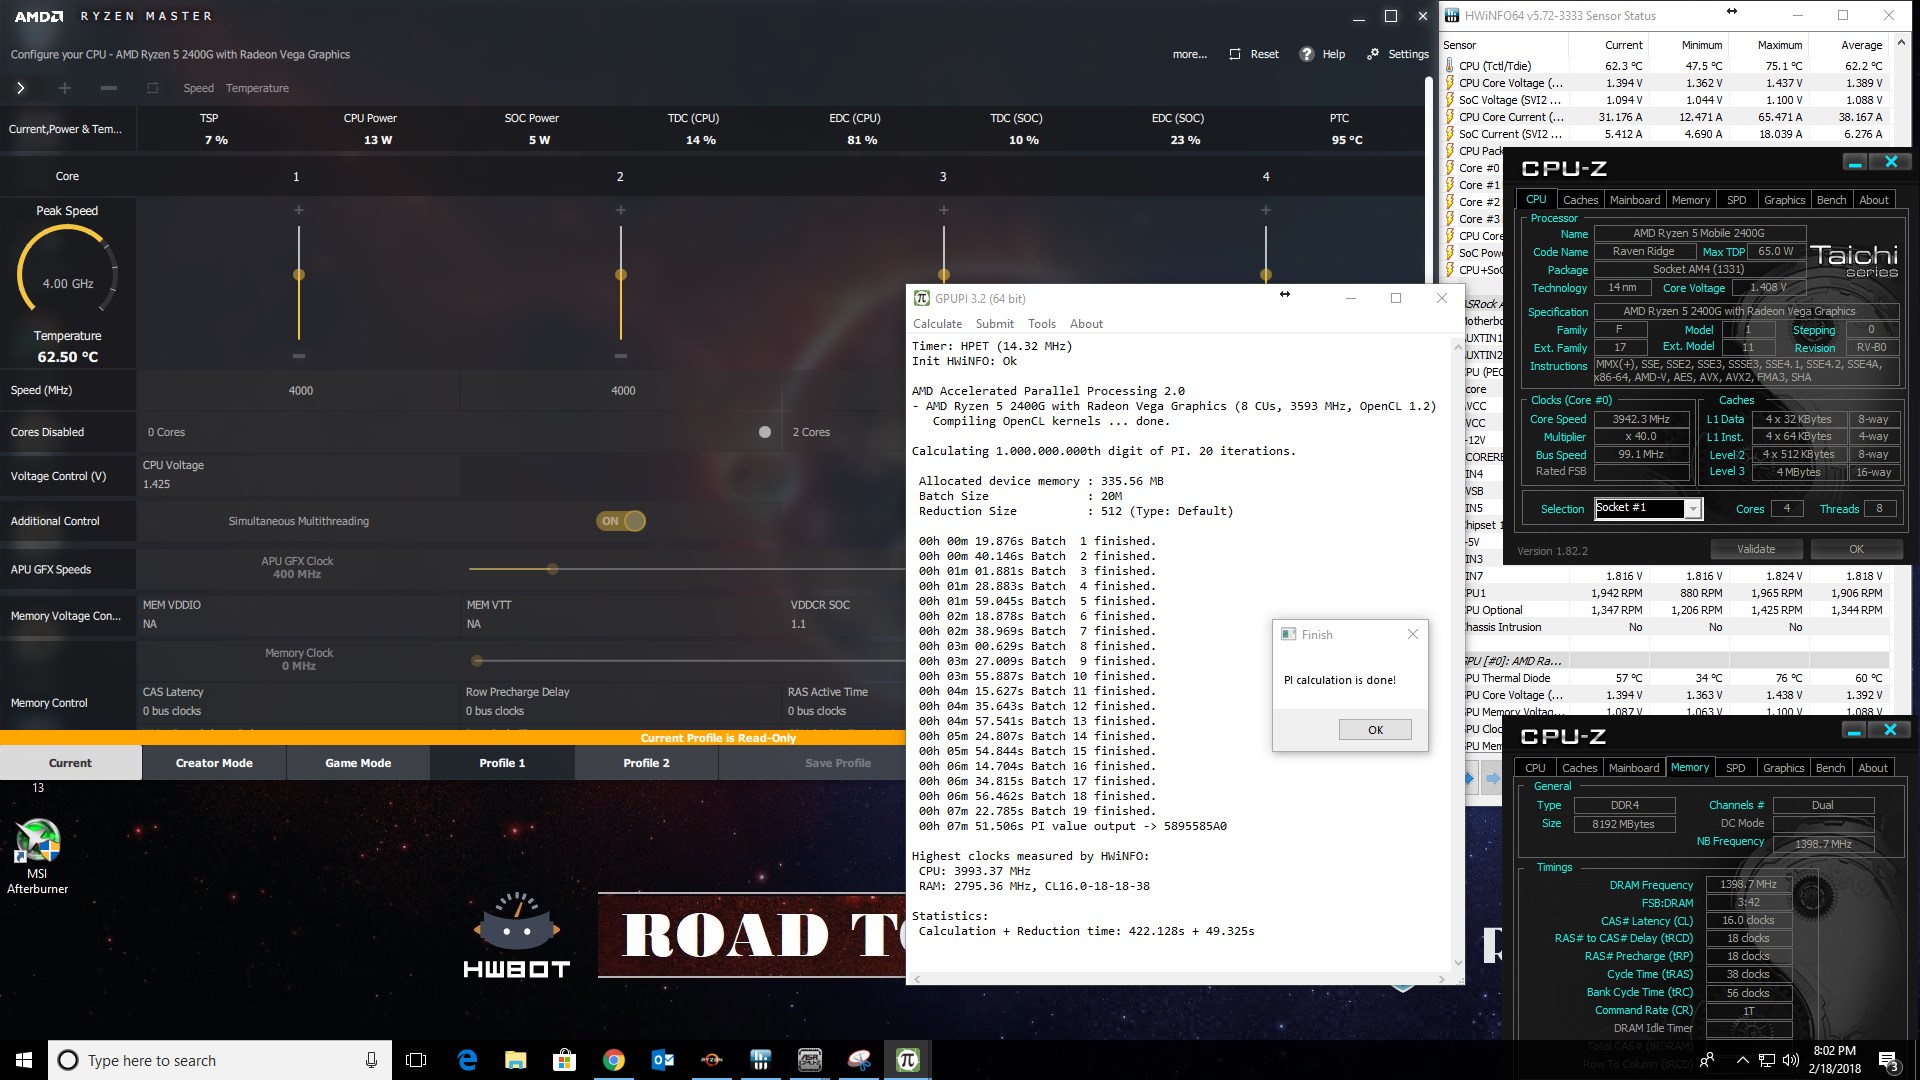Screen dimensions: 1920x1080
Task: Open Microsoft Store from taskbar
Action: (565, 1060)
